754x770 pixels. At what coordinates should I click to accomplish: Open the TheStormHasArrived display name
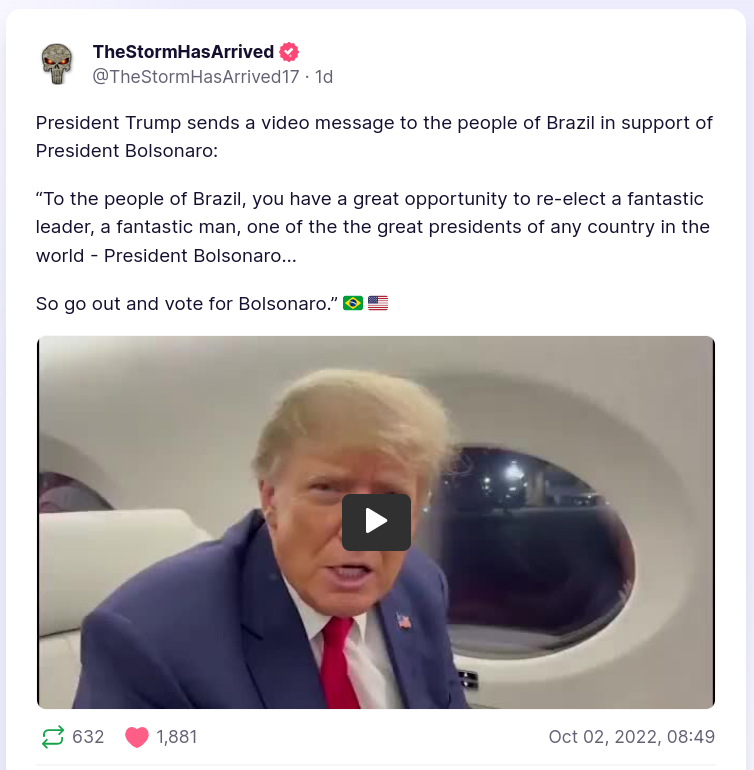pyautogui.click(x=183, y=52)
